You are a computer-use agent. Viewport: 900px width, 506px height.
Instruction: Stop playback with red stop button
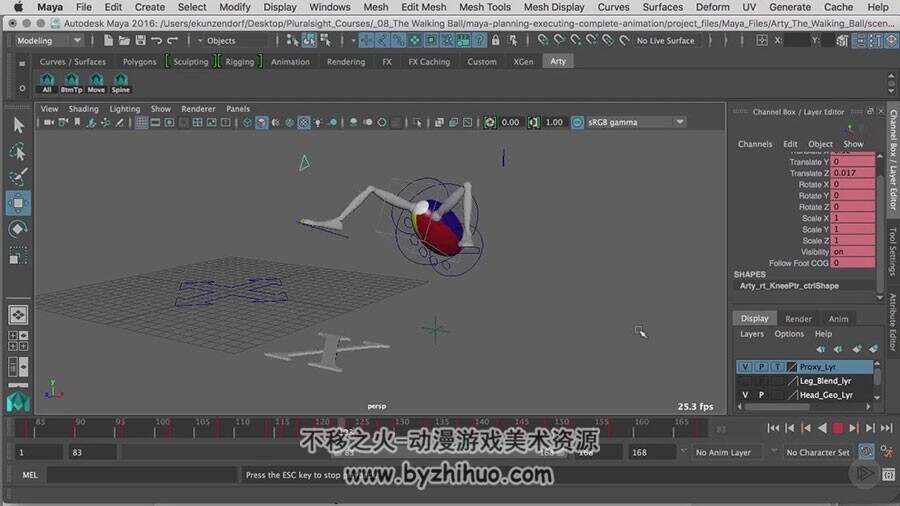(x=838, y=428)
